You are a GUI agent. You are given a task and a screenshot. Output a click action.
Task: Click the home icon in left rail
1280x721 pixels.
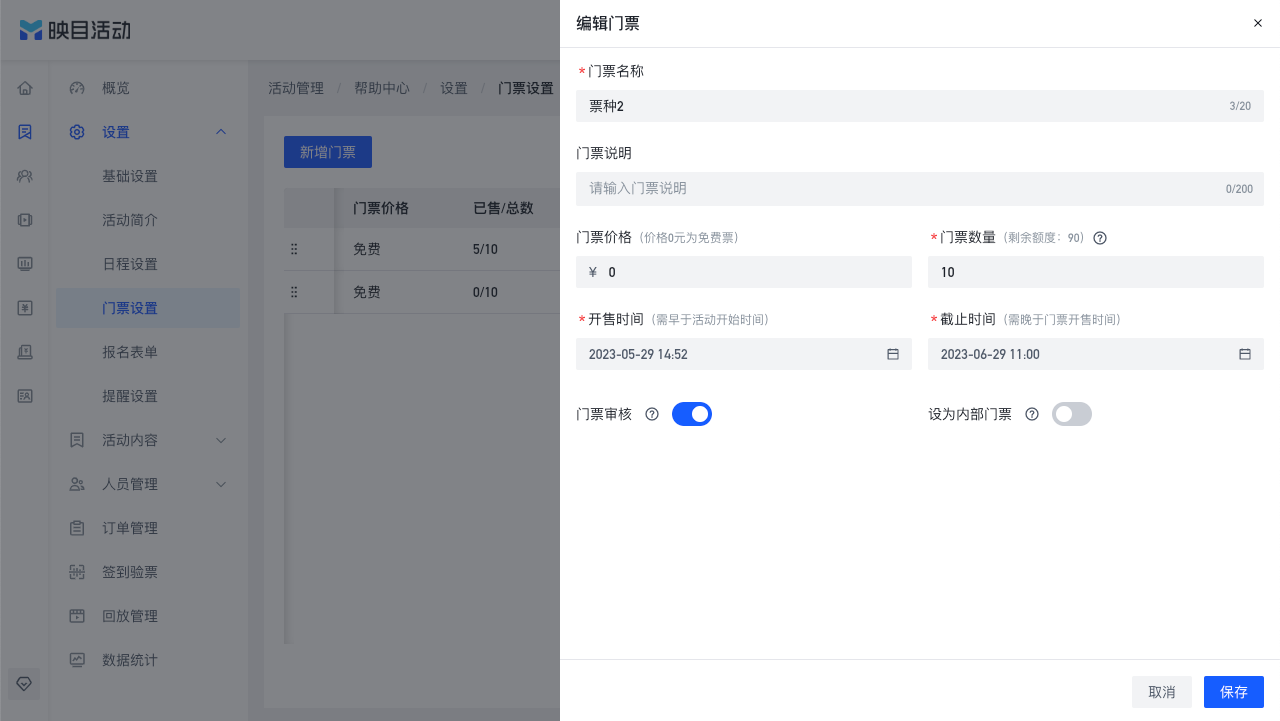click(25, 88)
